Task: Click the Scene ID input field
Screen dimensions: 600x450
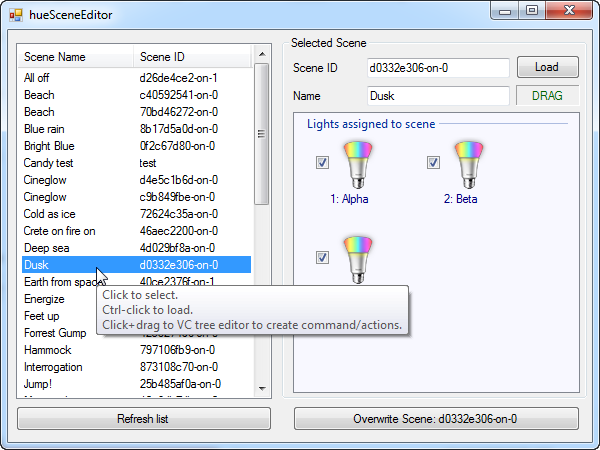Action: (438, 68)
